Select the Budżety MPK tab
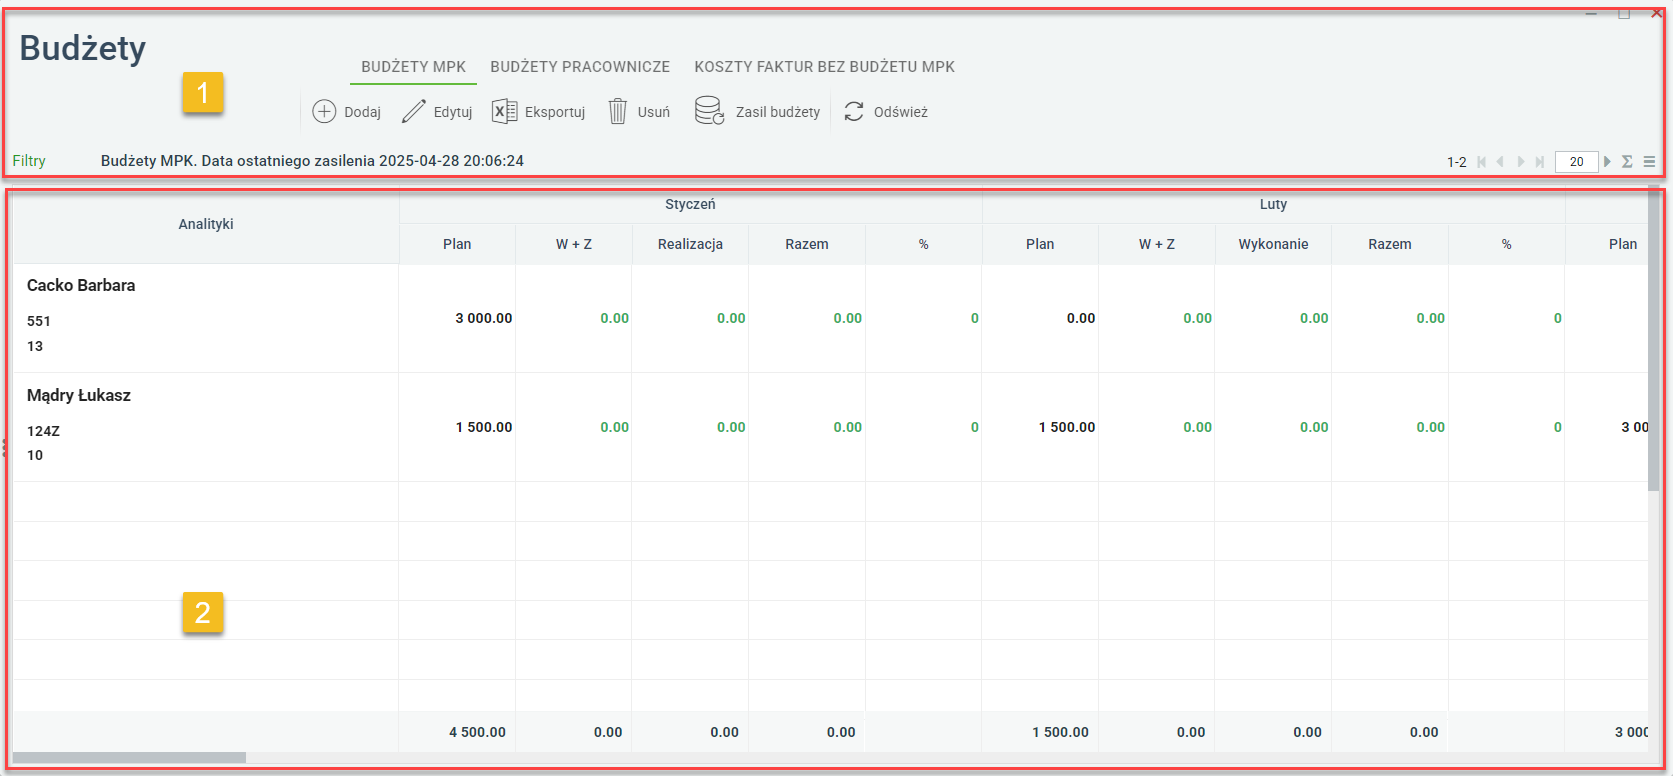 [x=413, y=67]
